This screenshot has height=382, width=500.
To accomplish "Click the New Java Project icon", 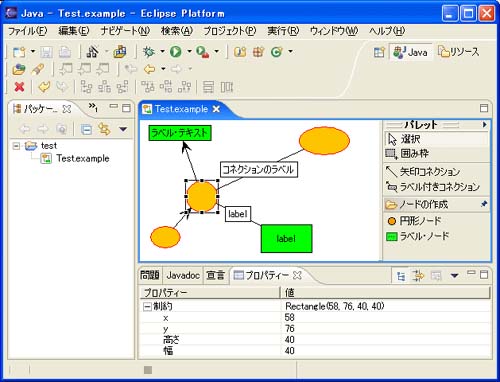I will pos(240,52).
